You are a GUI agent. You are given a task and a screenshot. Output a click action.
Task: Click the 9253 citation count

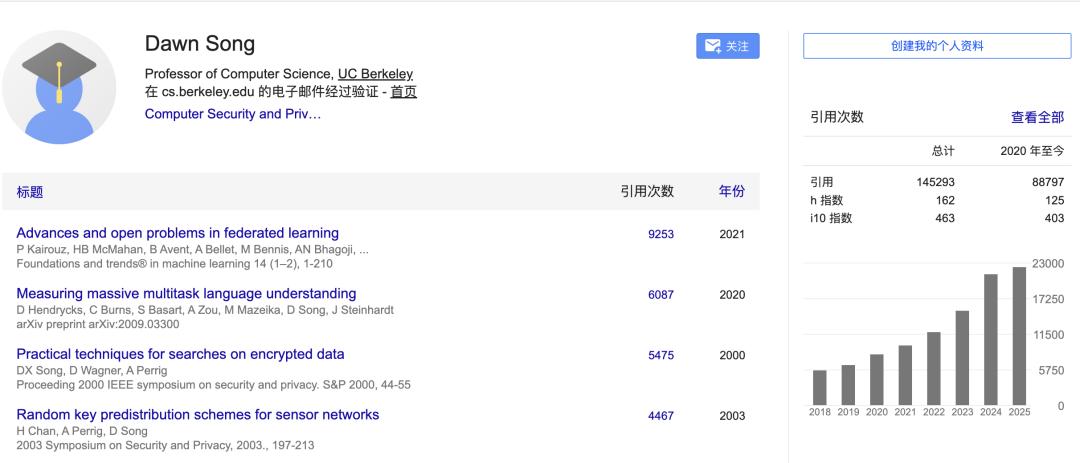coord(661,234)
